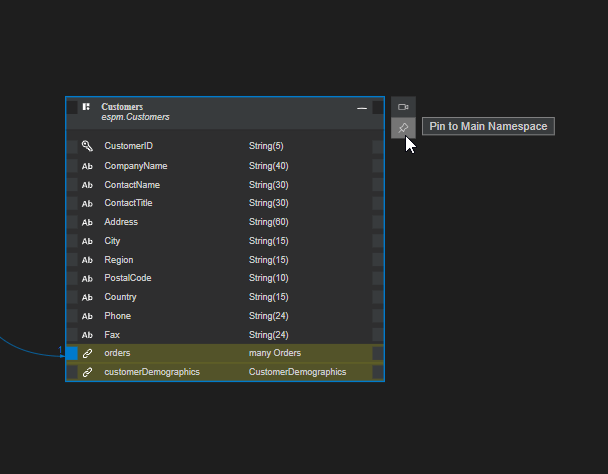Select the PostalCode field name
The width and height of the screenshot is (608, 474).
128,278
